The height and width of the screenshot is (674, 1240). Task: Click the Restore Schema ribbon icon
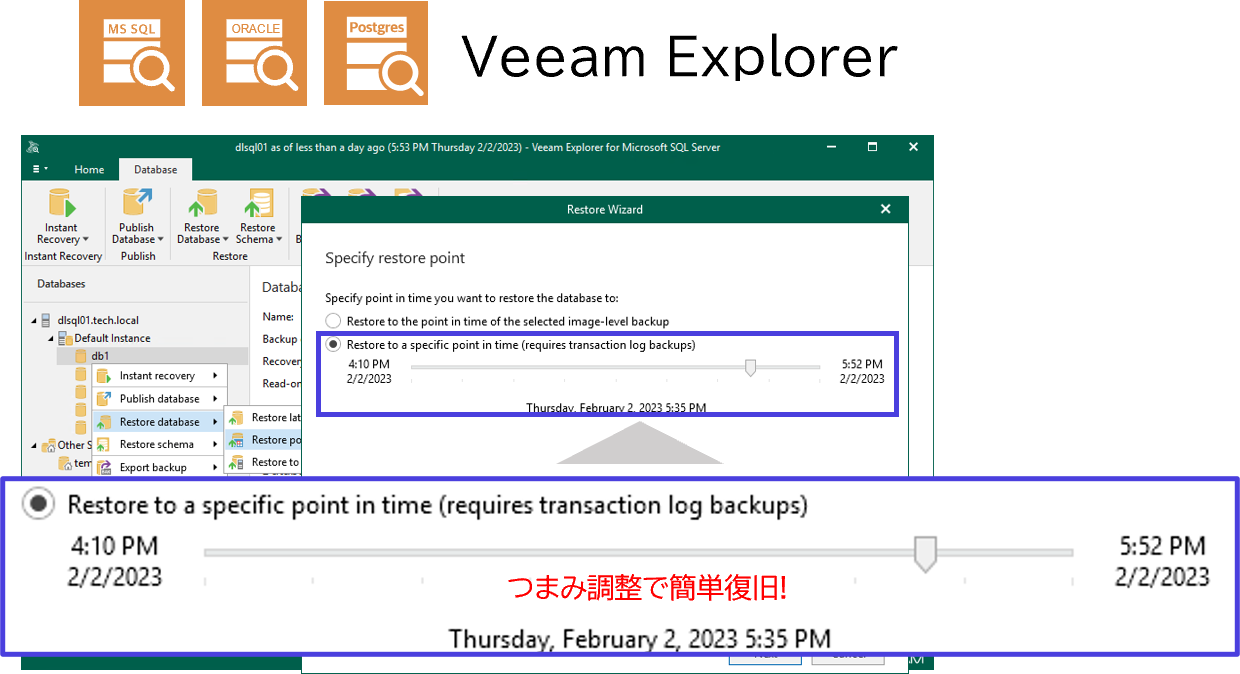pos(258,203)
